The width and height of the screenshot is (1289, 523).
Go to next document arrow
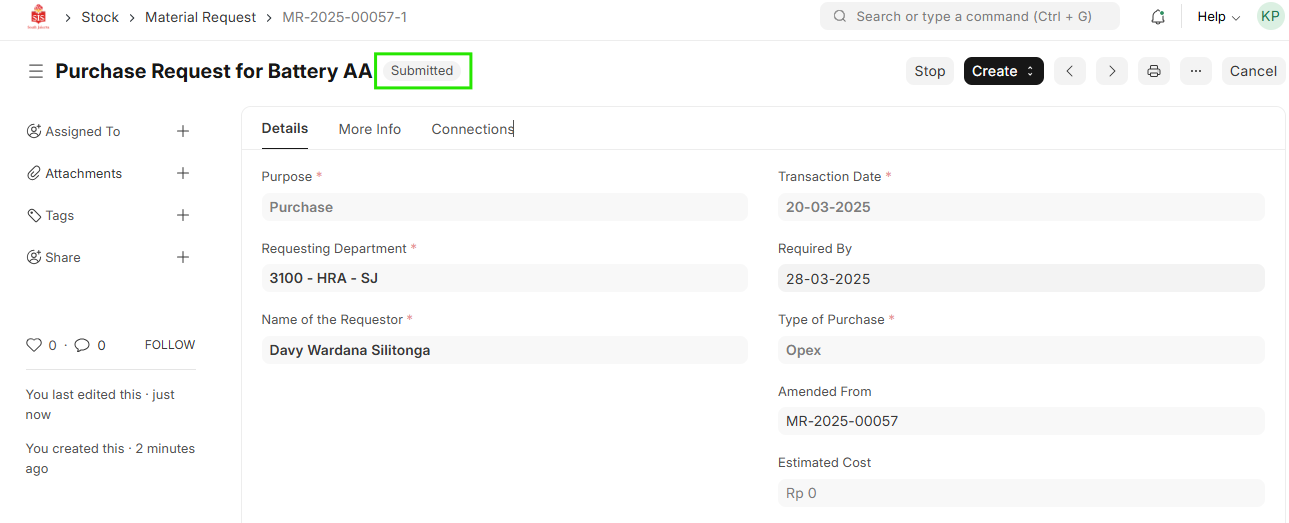click(x=1111, y=71)
